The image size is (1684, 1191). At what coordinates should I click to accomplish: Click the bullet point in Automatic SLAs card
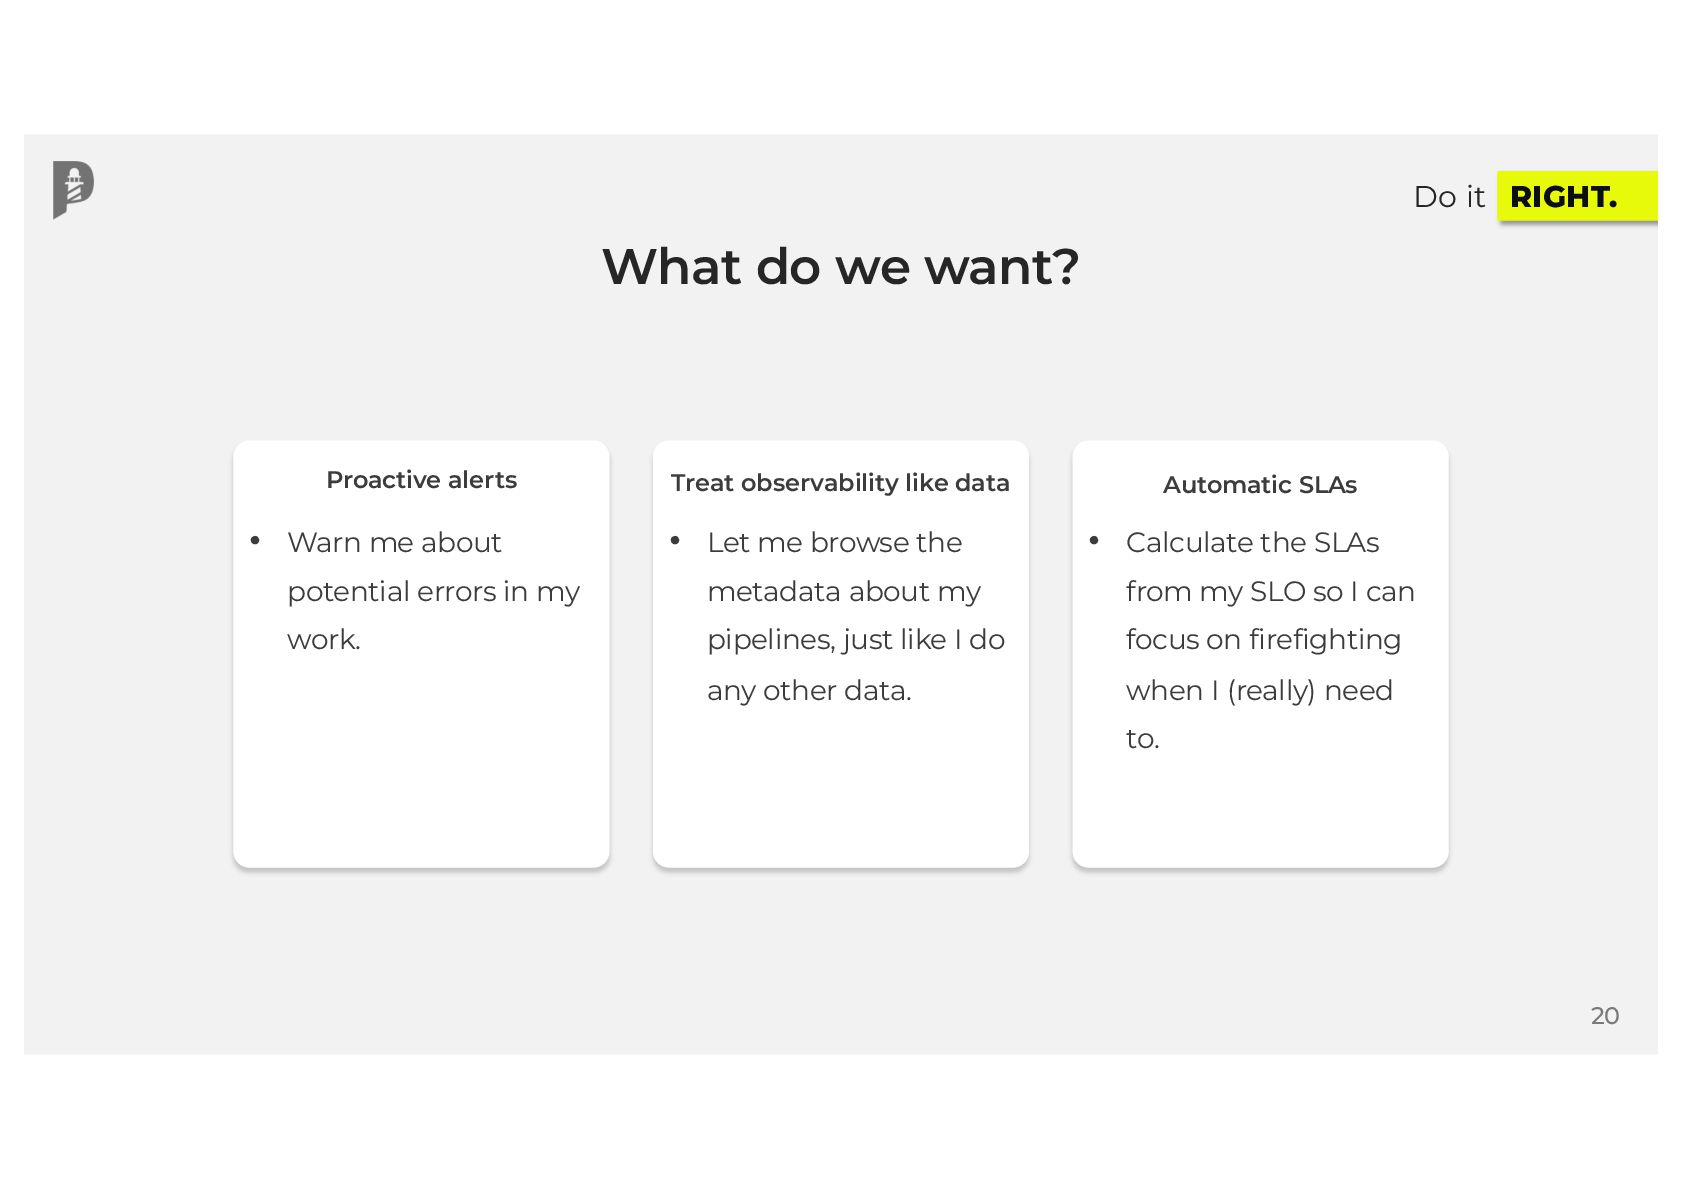pyautogui.click(x=1094, y=541)
